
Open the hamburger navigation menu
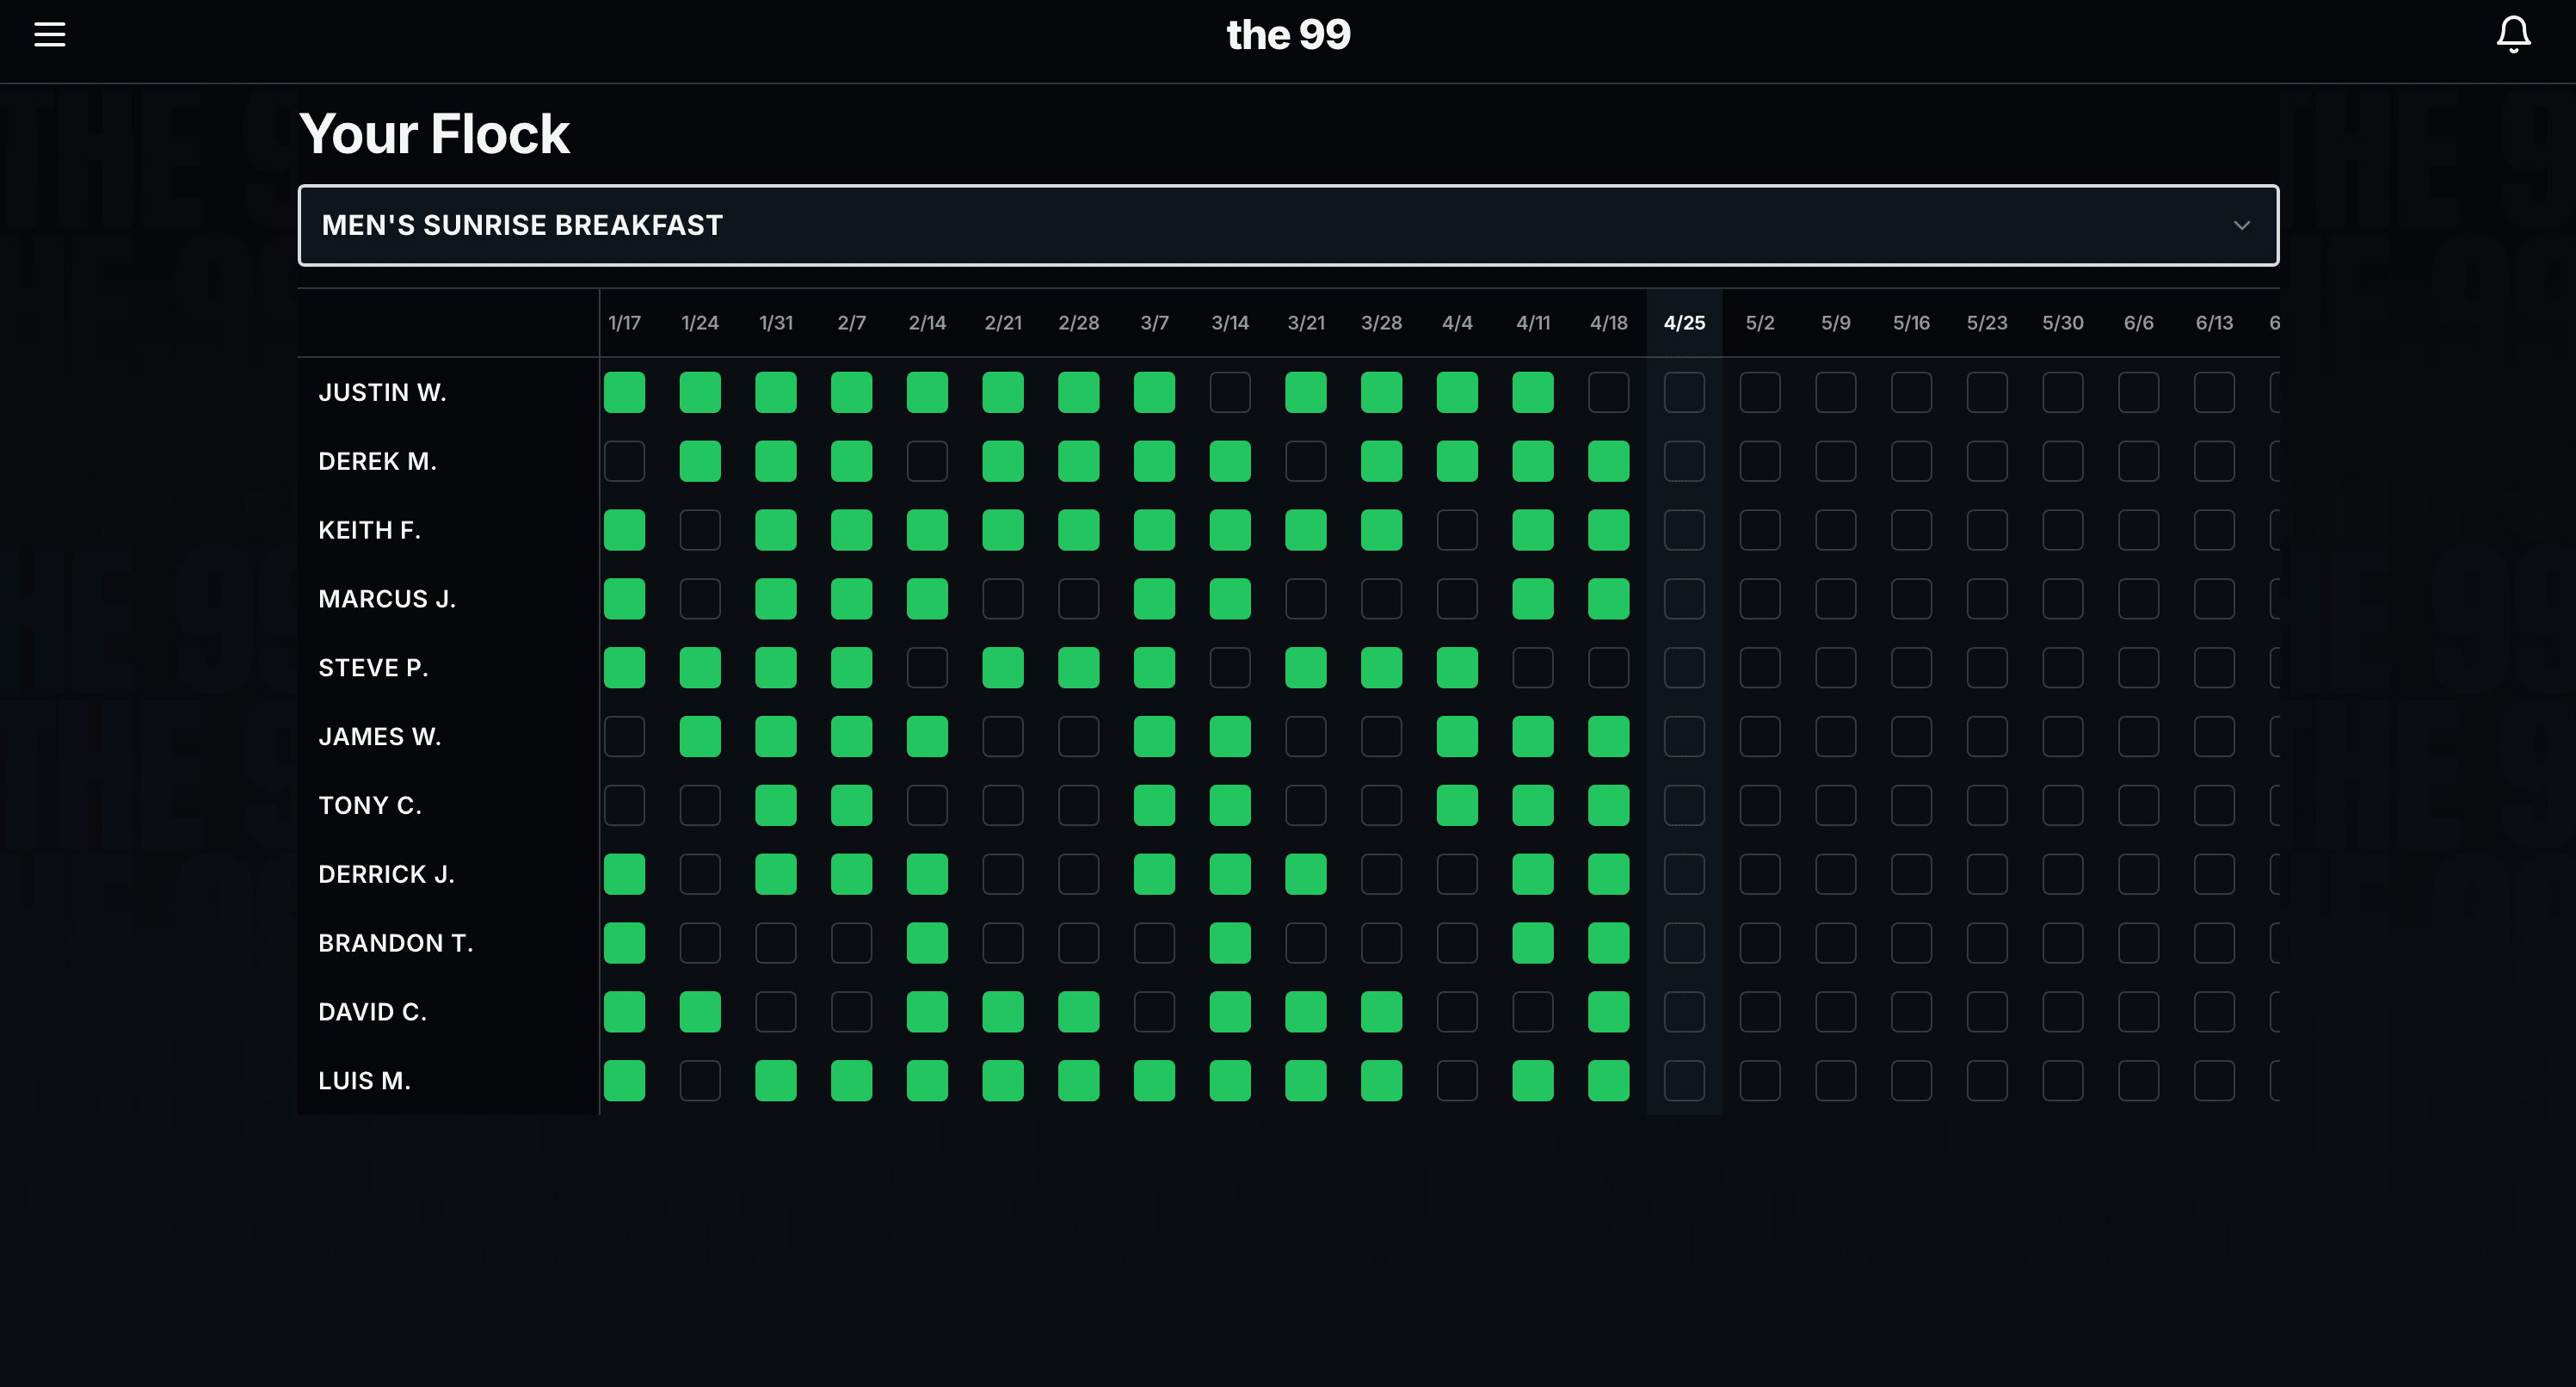pos(49,34)
